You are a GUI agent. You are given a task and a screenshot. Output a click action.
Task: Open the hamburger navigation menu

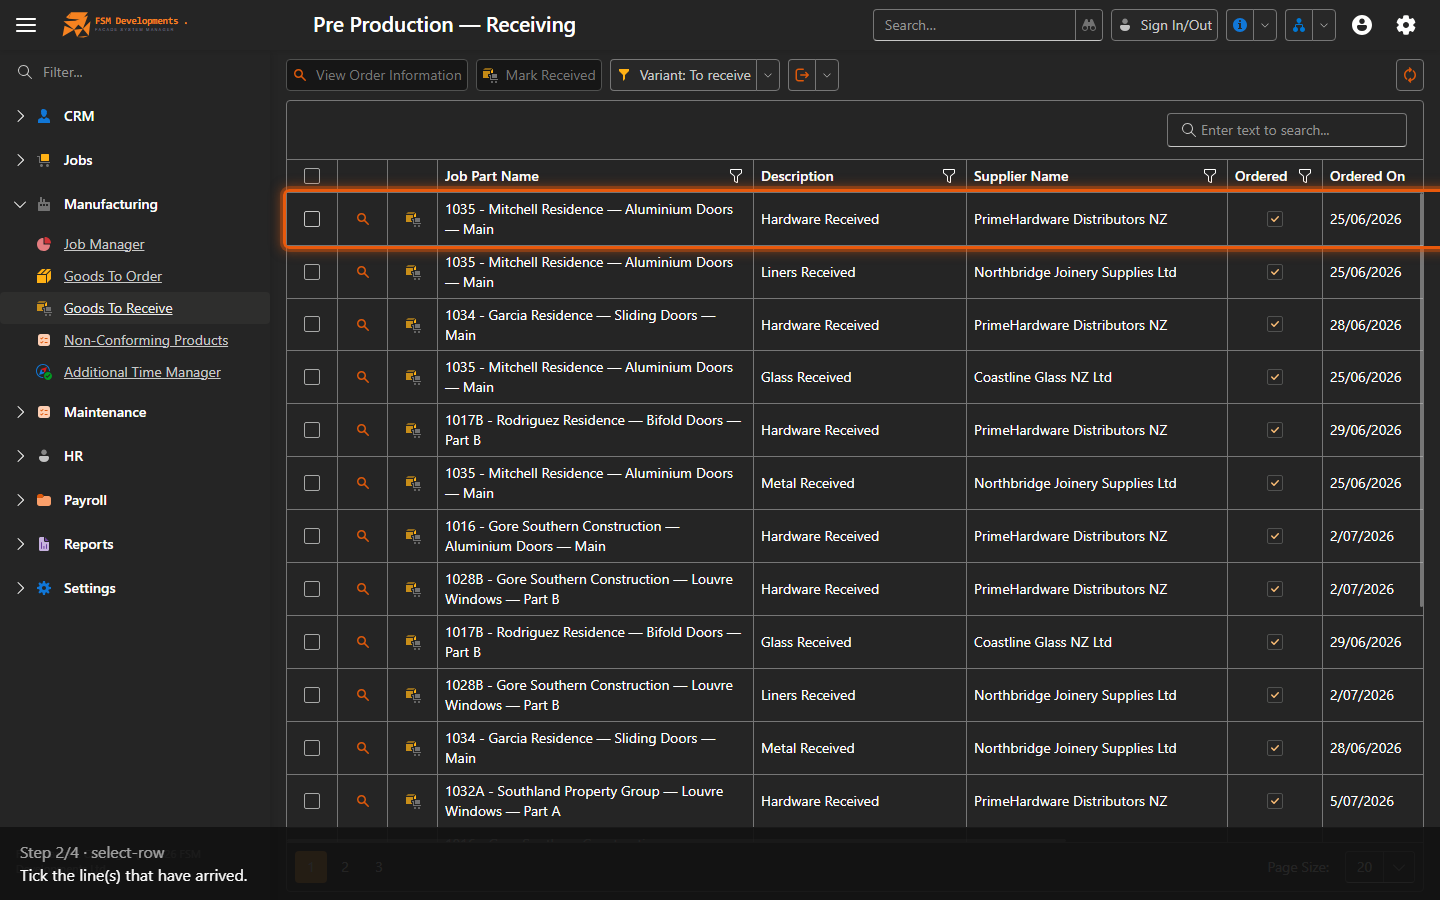(x=26, y=25)
